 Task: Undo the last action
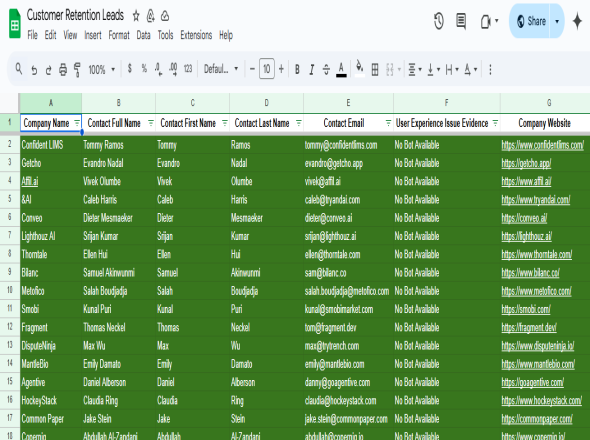click(x=34, y=70)
